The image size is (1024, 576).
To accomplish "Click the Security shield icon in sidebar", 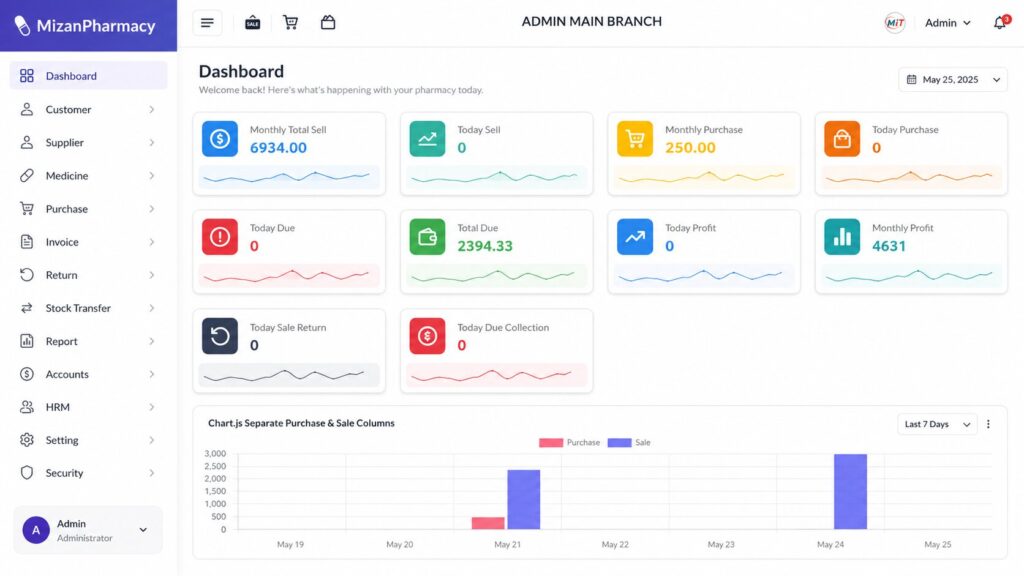I will [27, 473].
